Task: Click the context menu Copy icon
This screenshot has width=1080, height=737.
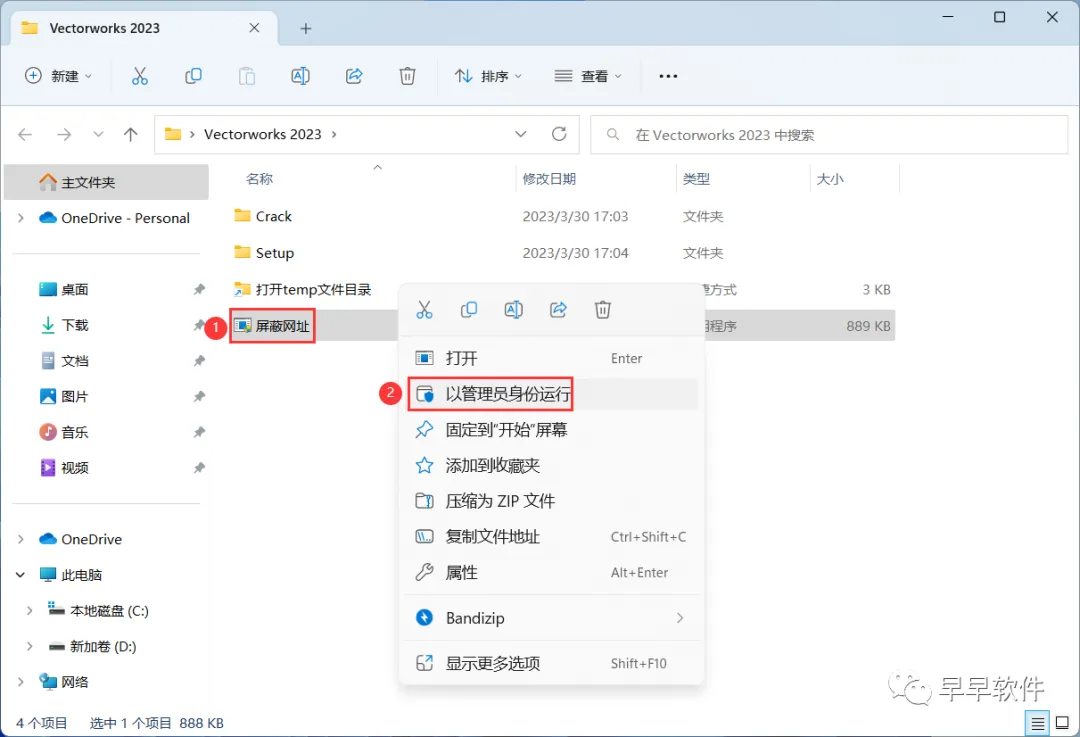Action: click(469, 310)
